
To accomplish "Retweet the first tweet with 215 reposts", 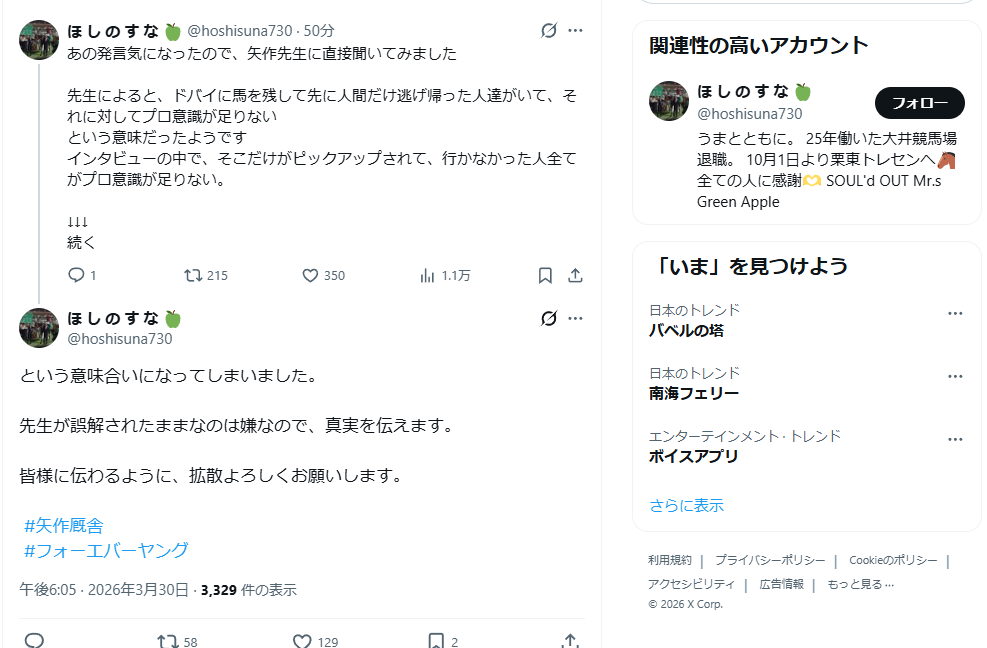I will pos(194,275).
